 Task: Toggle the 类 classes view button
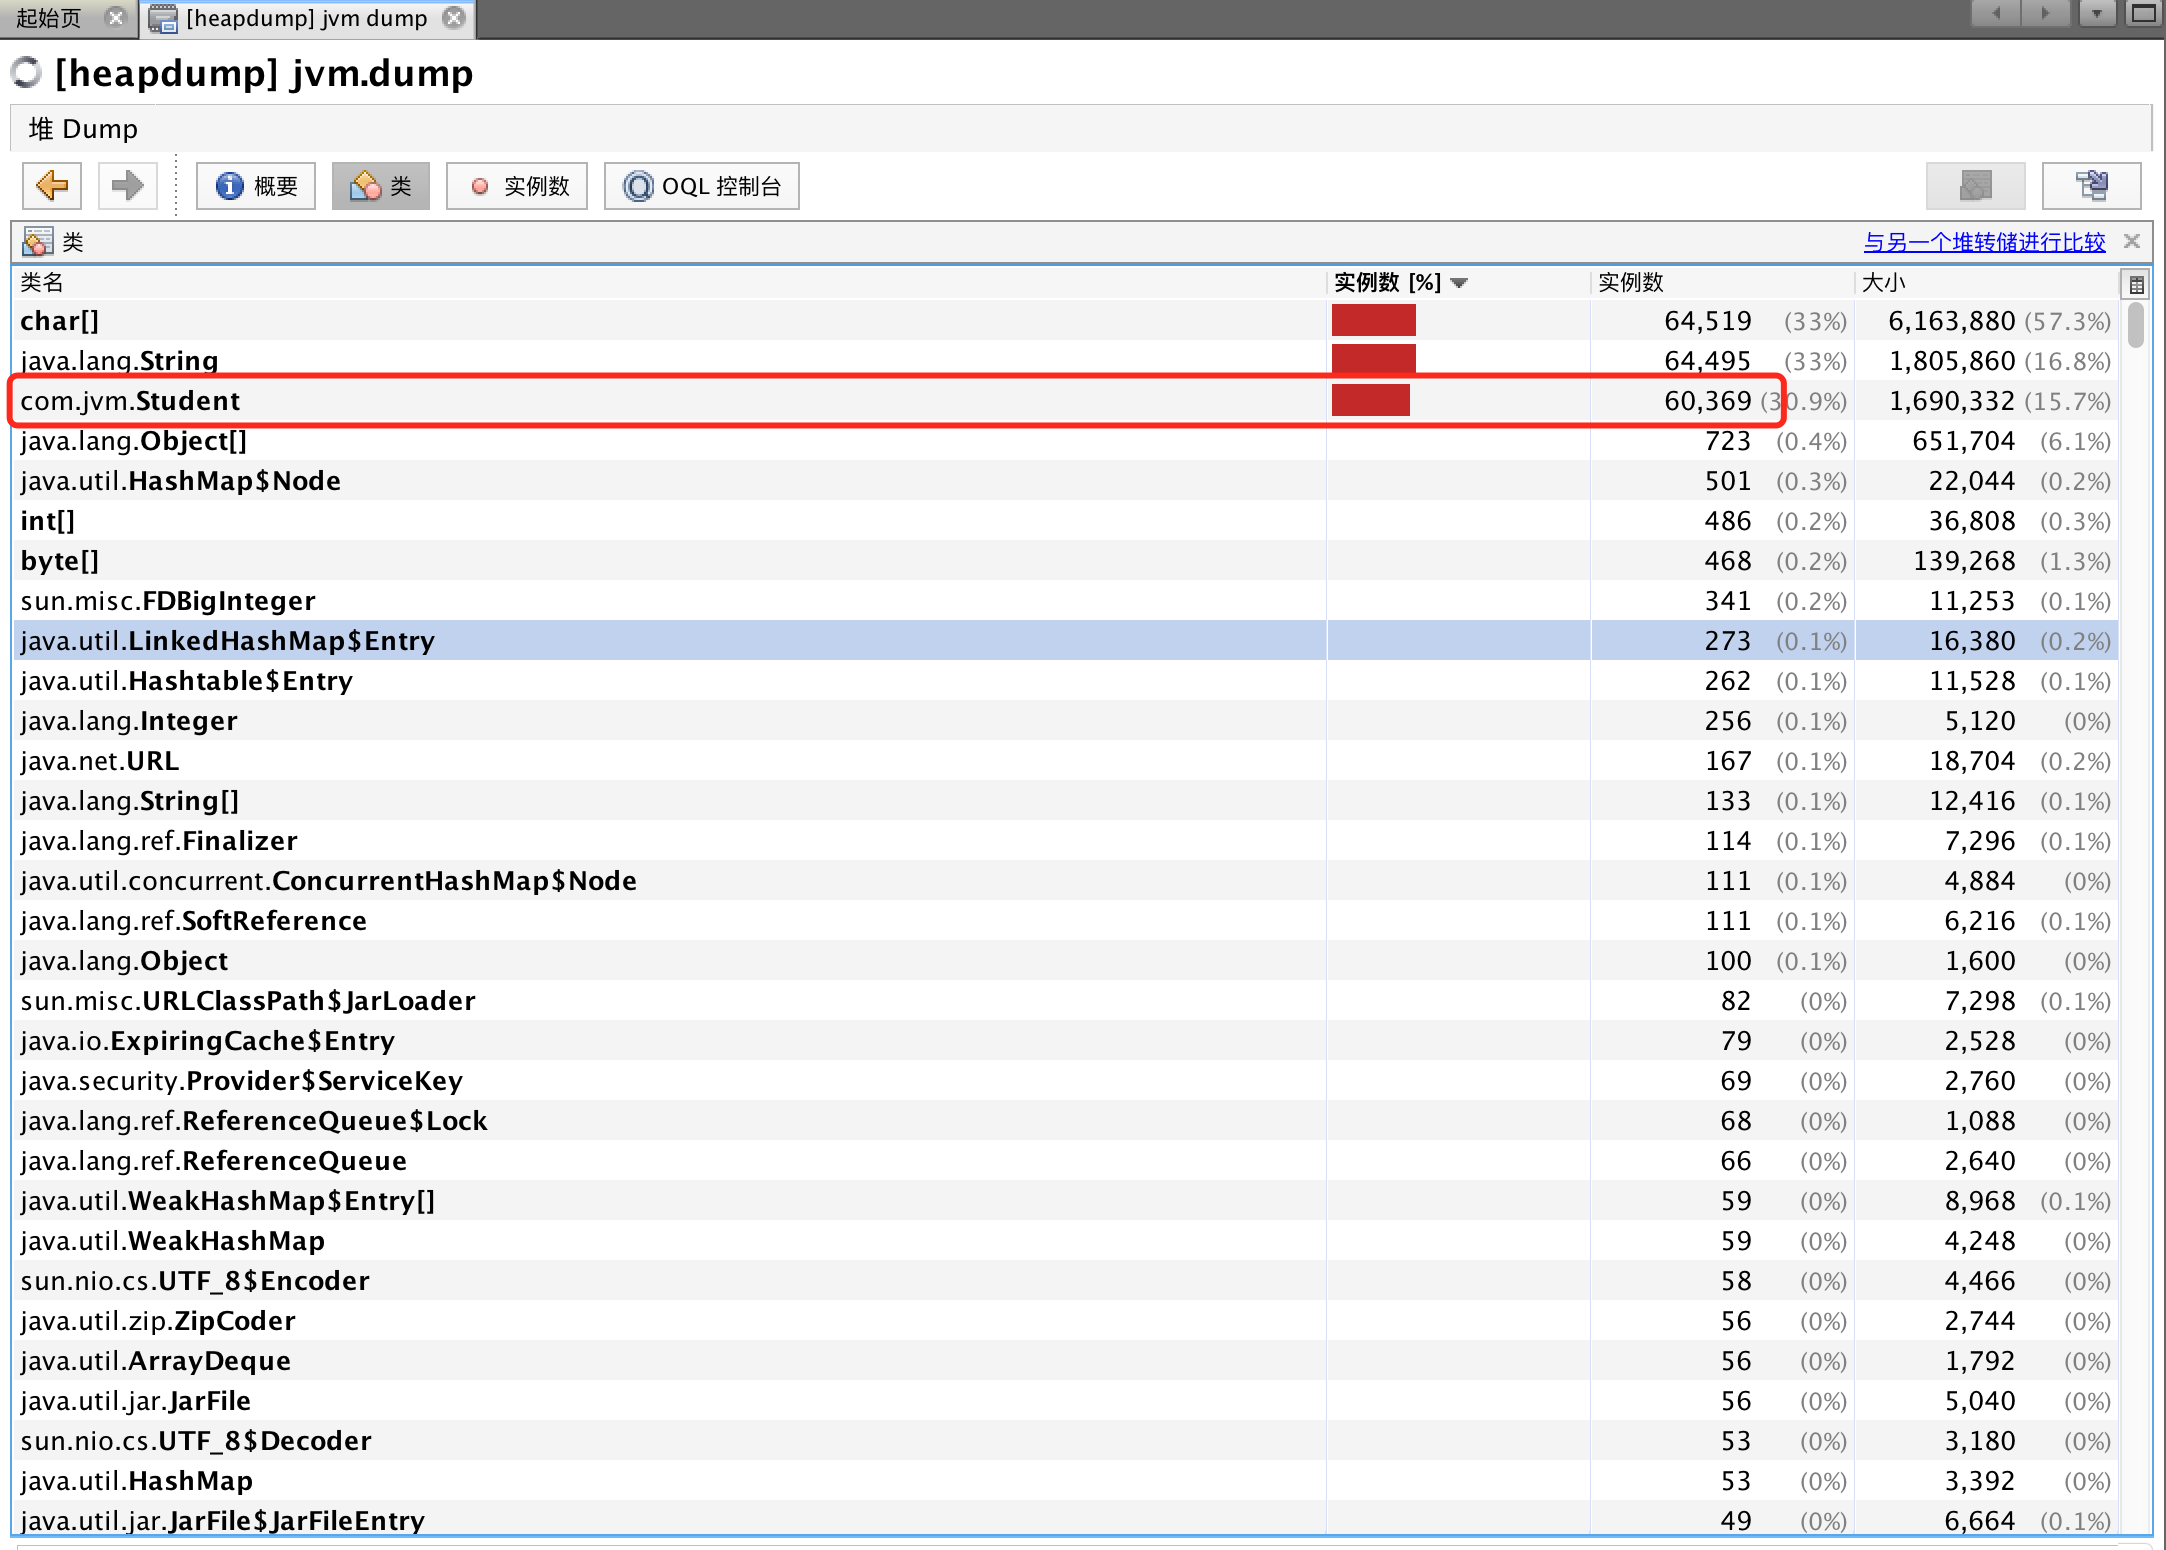coord(381,186)
